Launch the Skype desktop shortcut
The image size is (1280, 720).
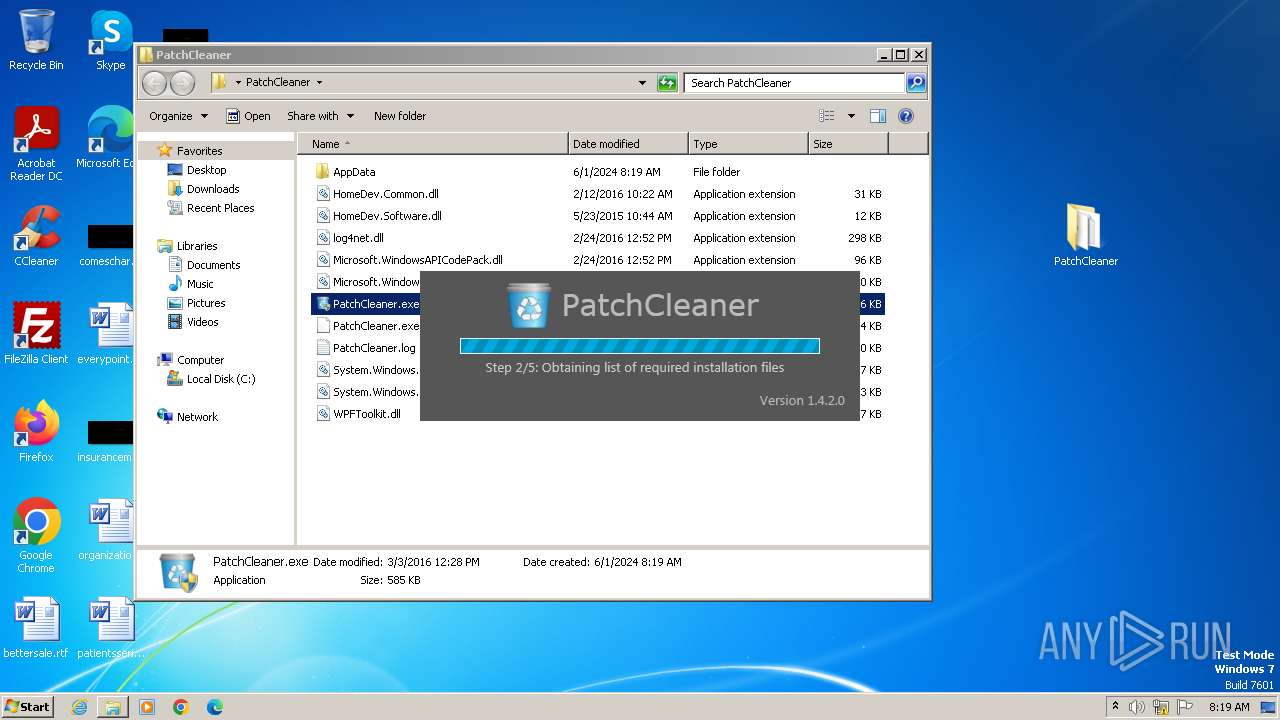tap(110, 40)
